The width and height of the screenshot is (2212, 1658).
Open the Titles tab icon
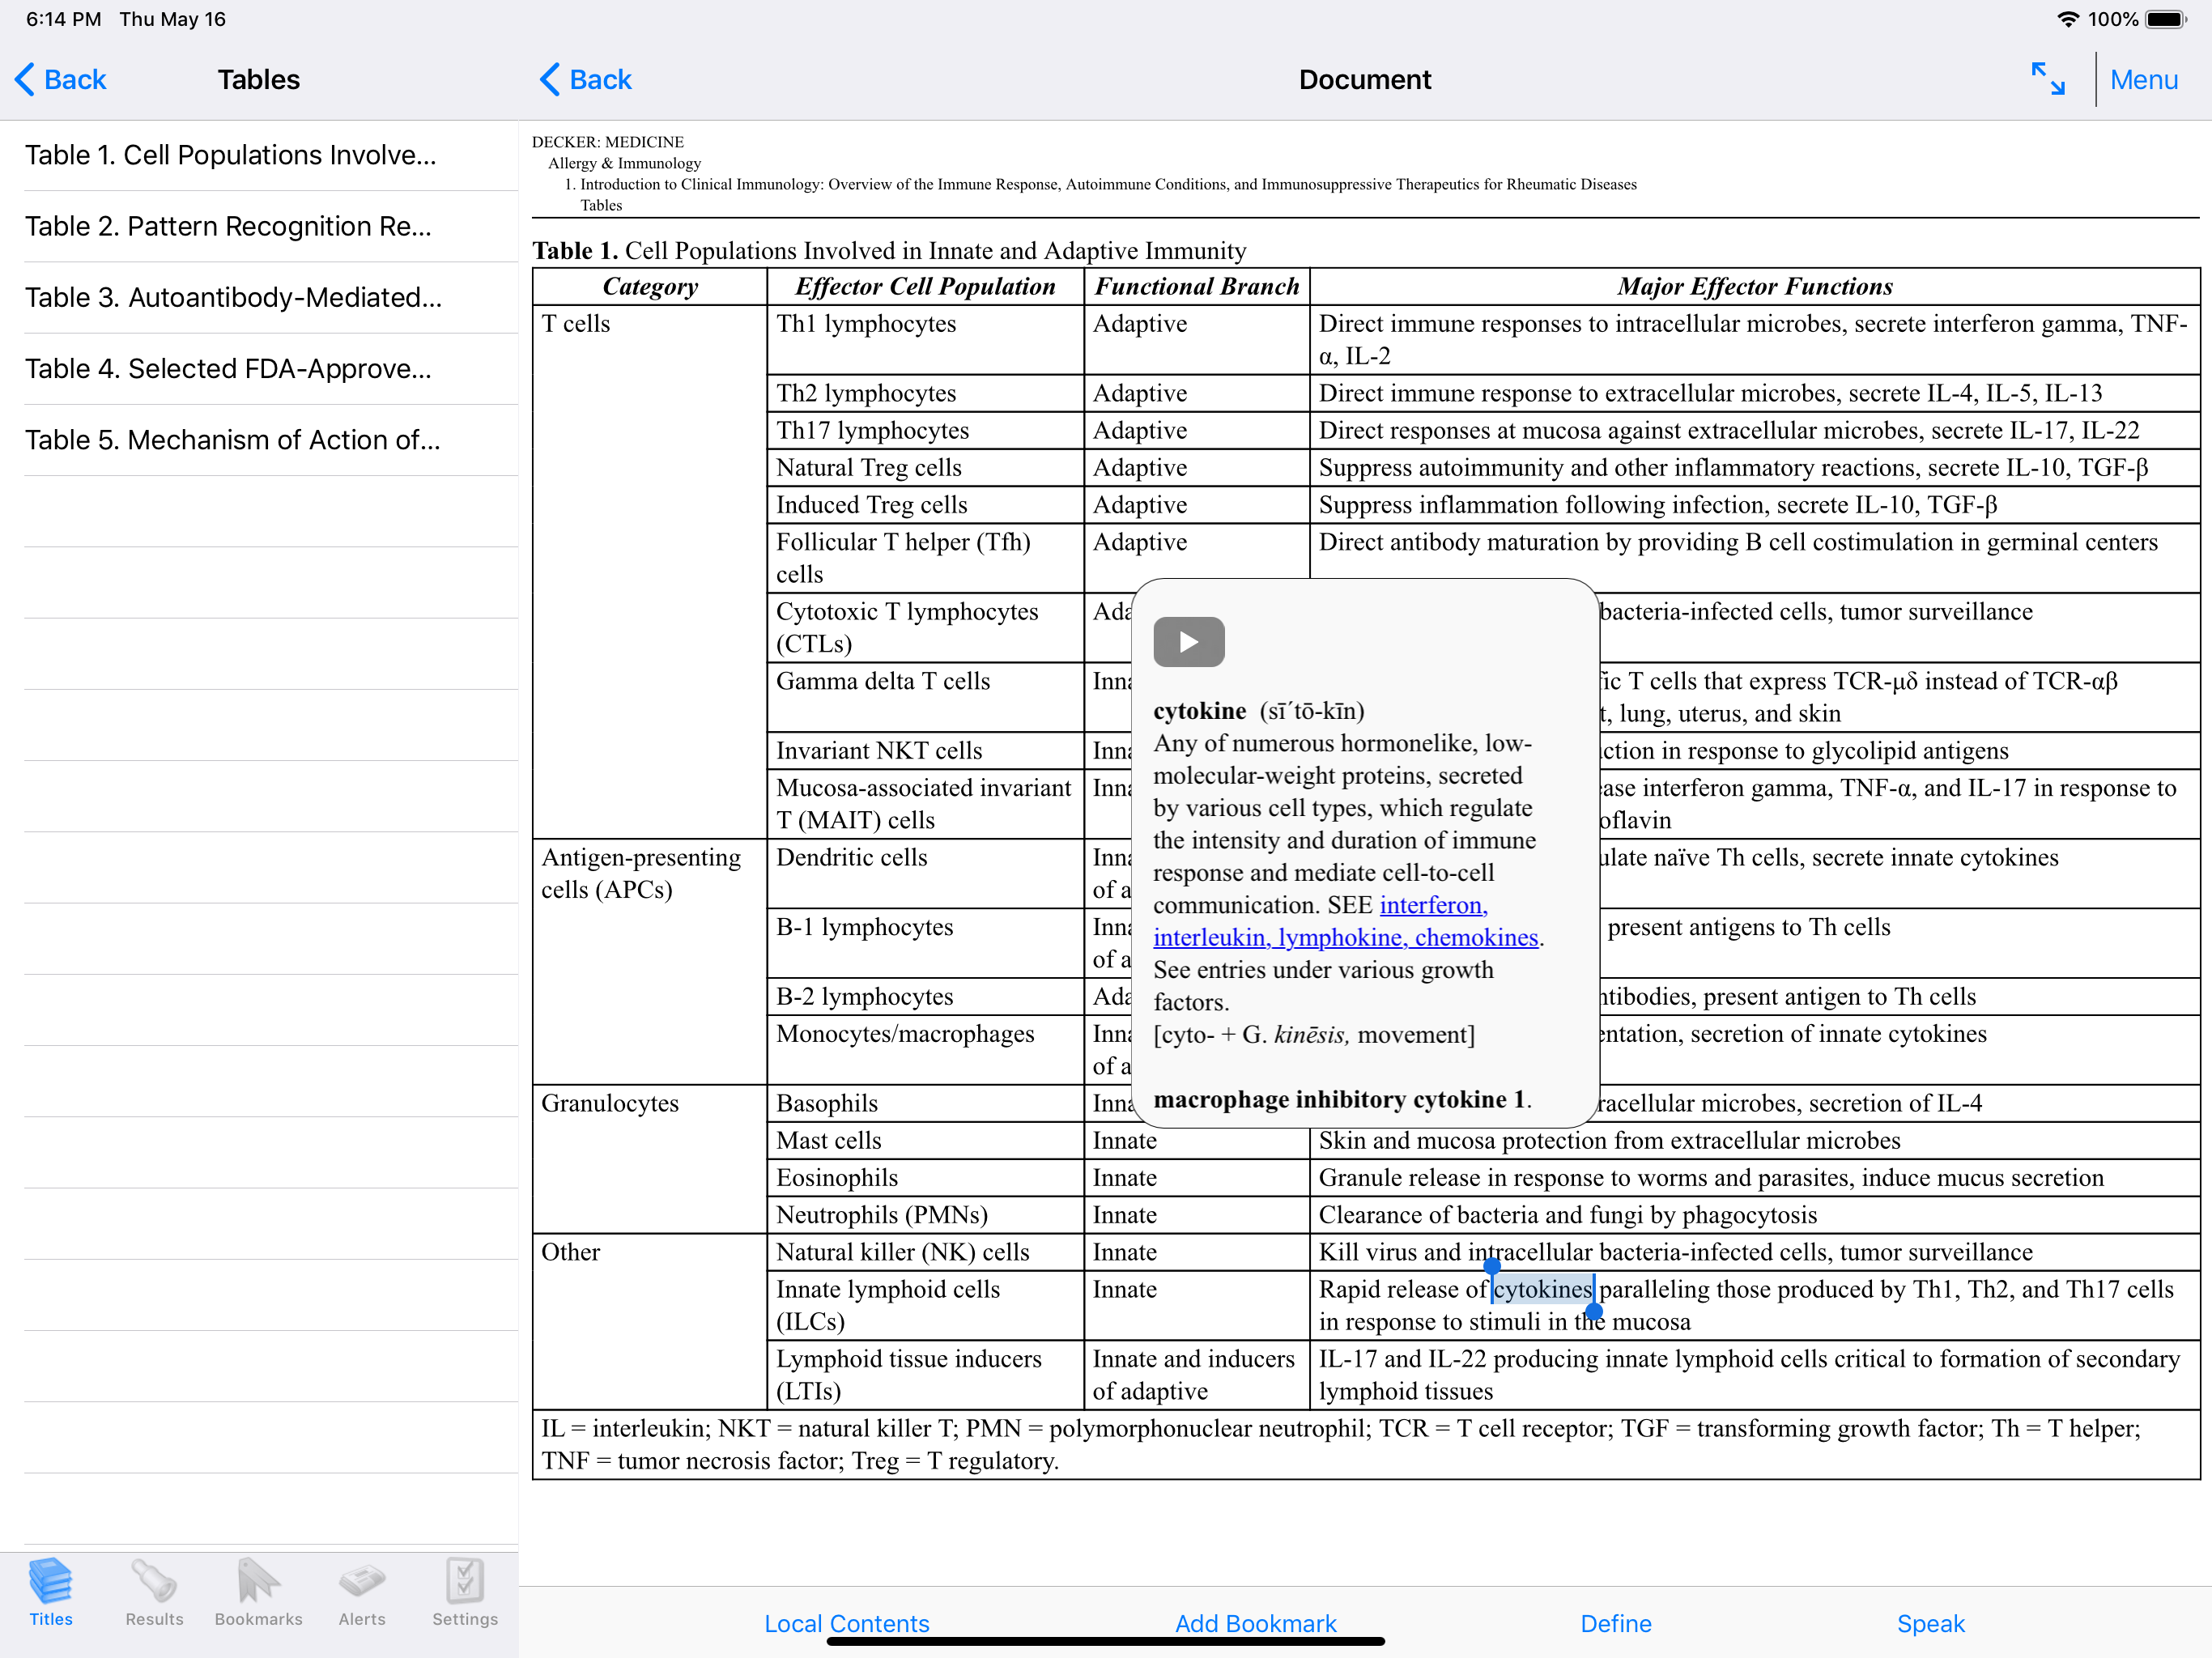pyautogui.click(x=51, y=1592)
